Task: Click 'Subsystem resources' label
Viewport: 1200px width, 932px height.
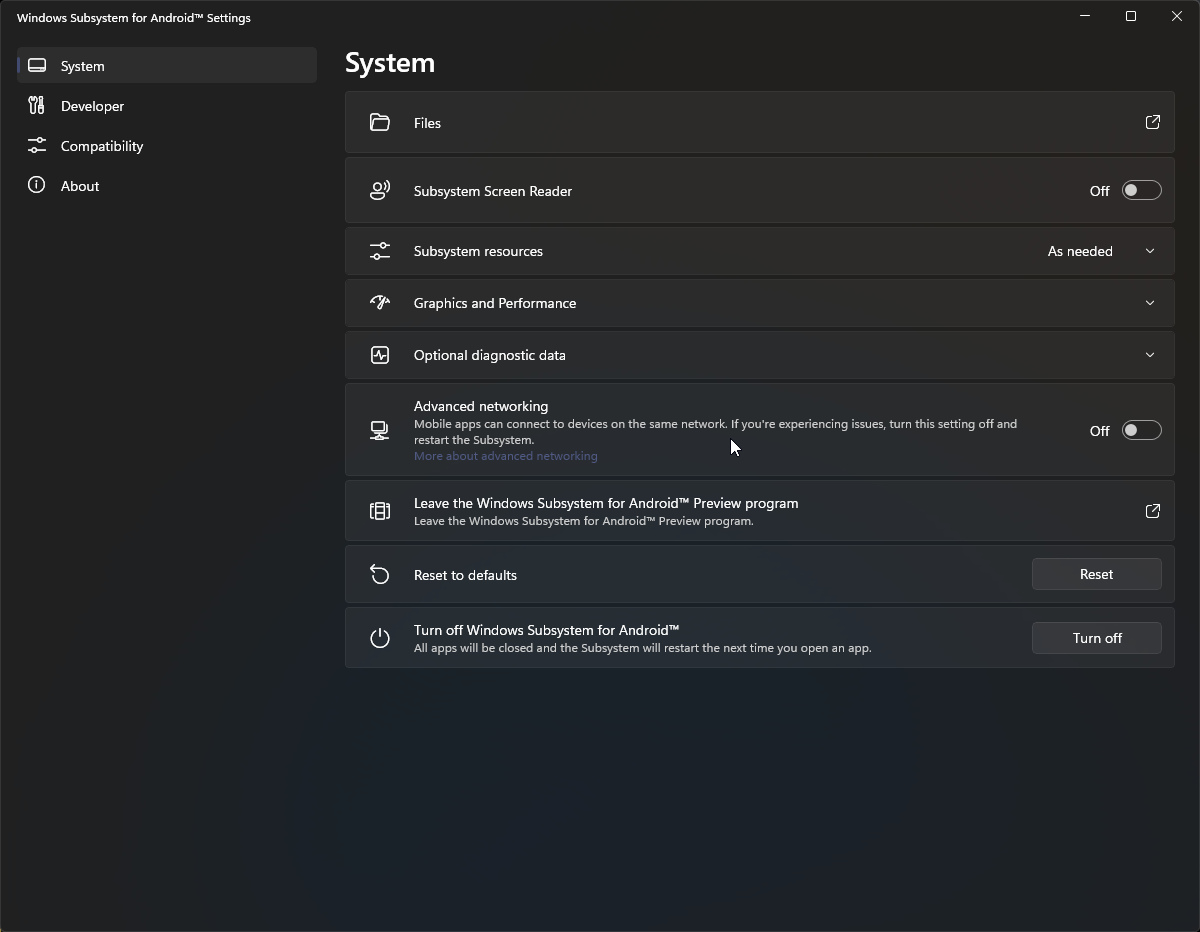Action: 478,251
